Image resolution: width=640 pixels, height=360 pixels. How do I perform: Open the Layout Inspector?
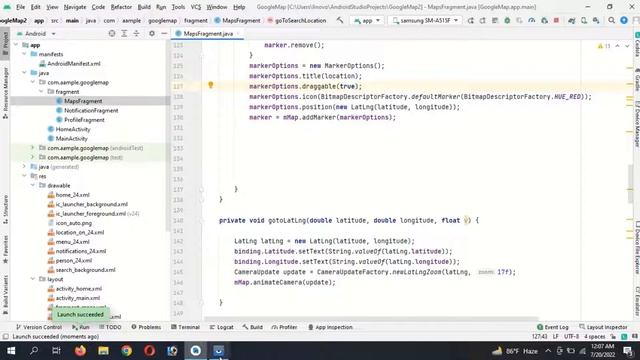[603, 327]
